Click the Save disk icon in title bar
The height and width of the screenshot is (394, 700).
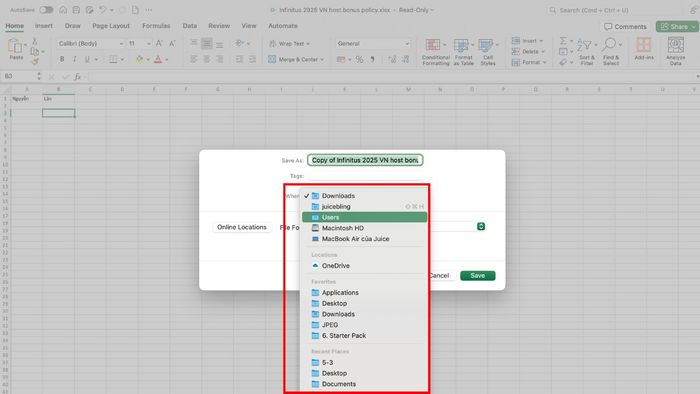76,10
